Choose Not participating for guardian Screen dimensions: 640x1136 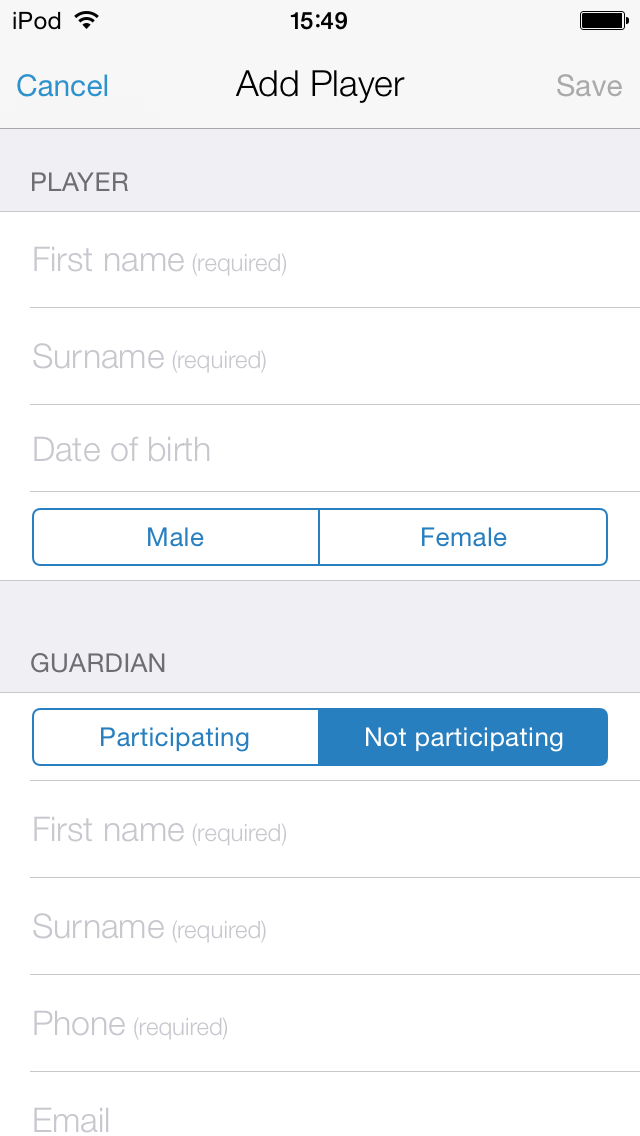pos(463,737)
